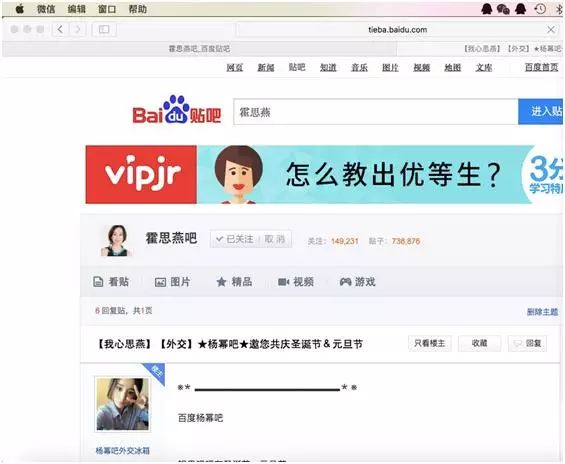Click the poster's avatar photo
Screen dimensions: 565x464
click(x=123, y=404)
